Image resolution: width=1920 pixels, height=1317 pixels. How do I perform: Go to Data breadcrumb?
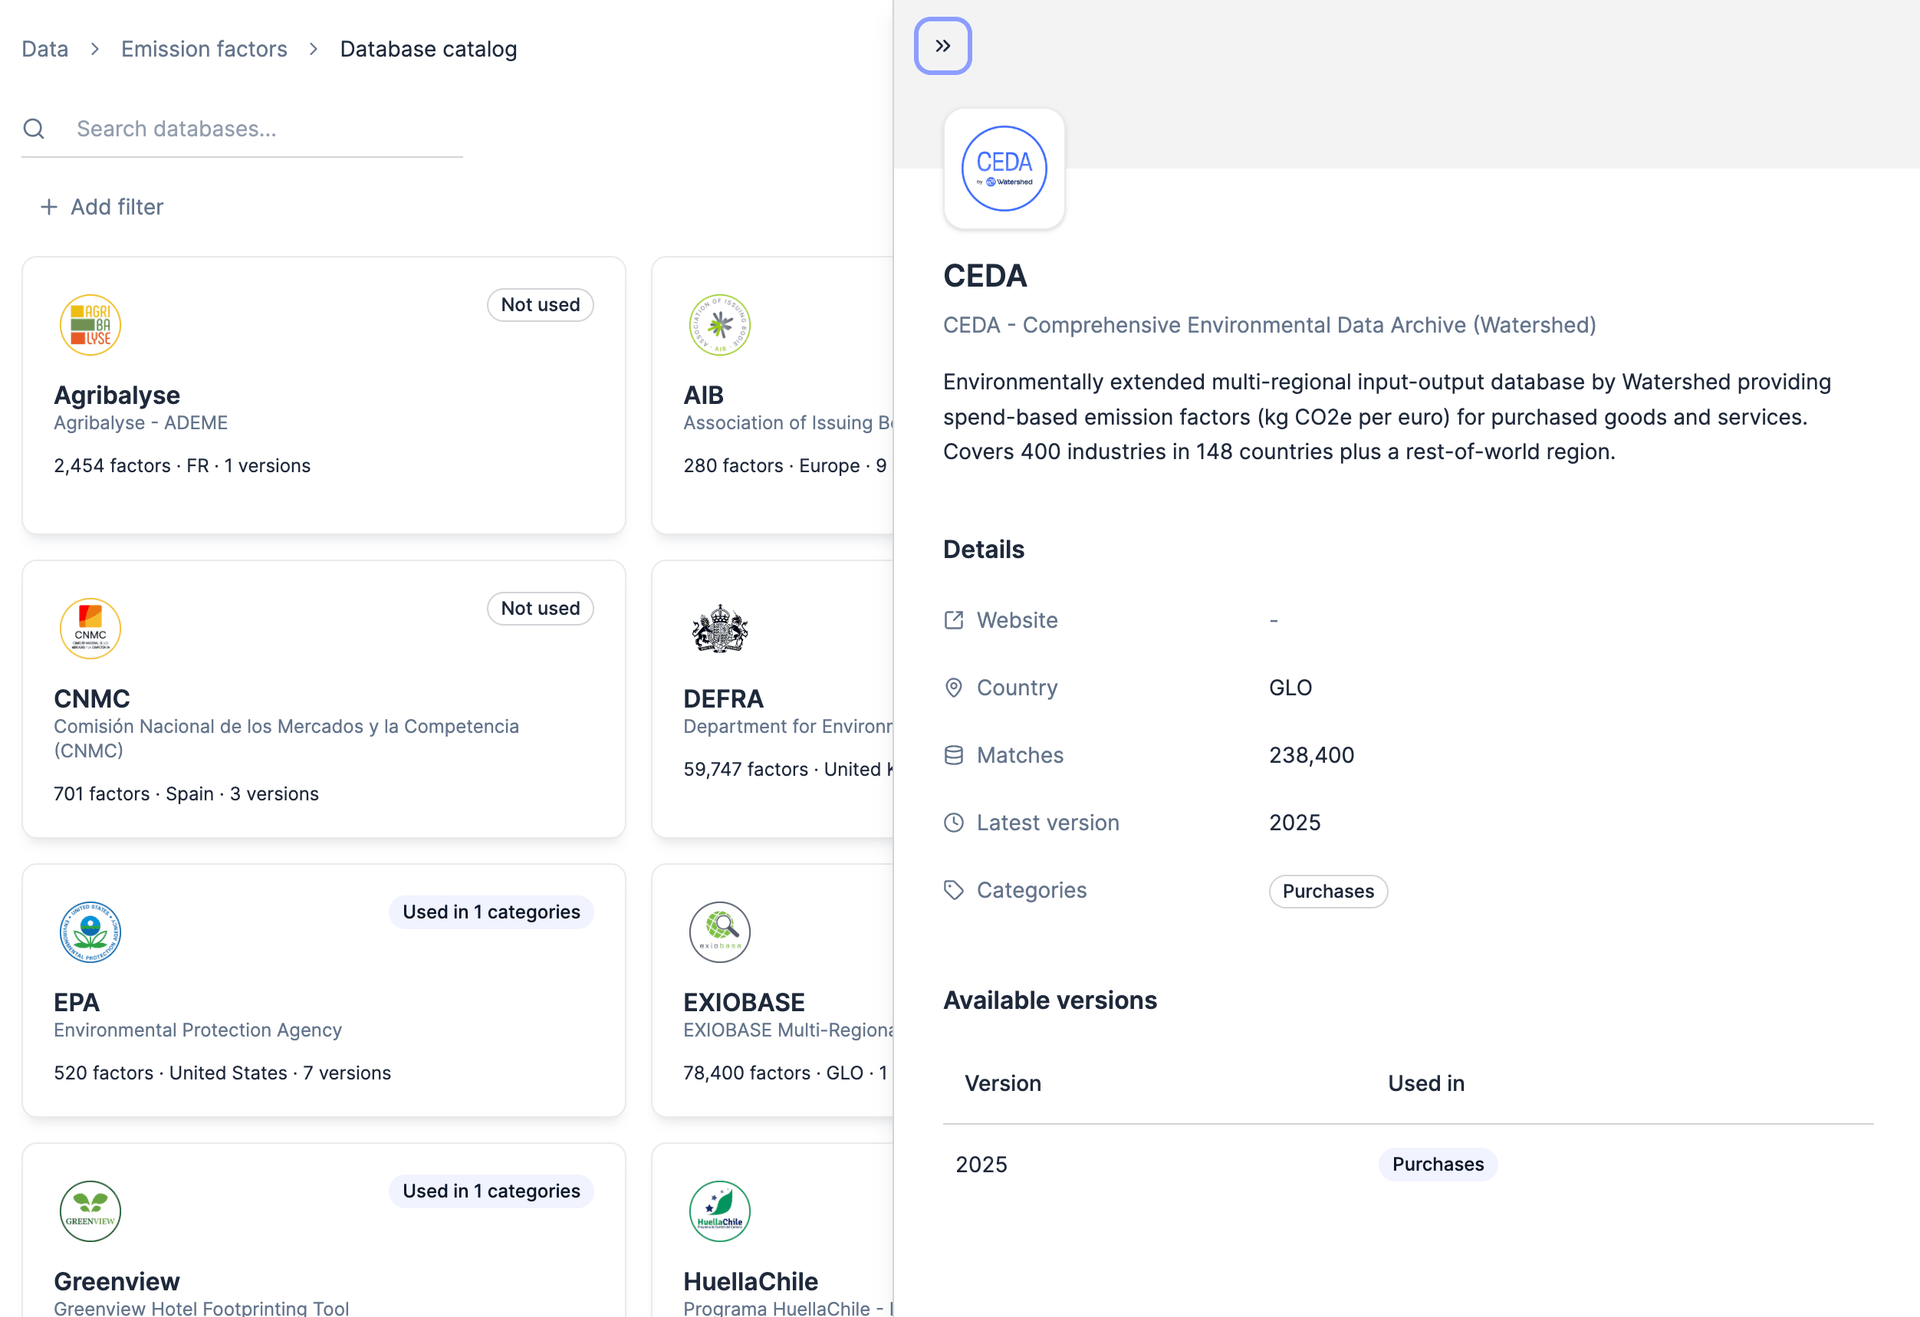point(45,49)
